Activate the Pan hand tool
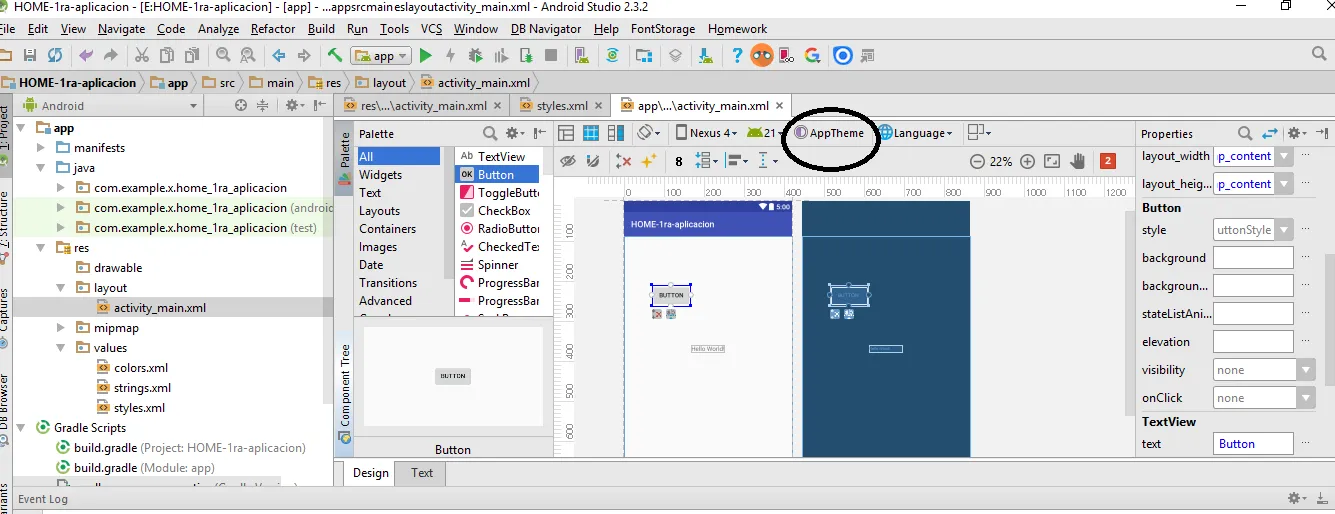The image size is (1335, 514). 1078,161
